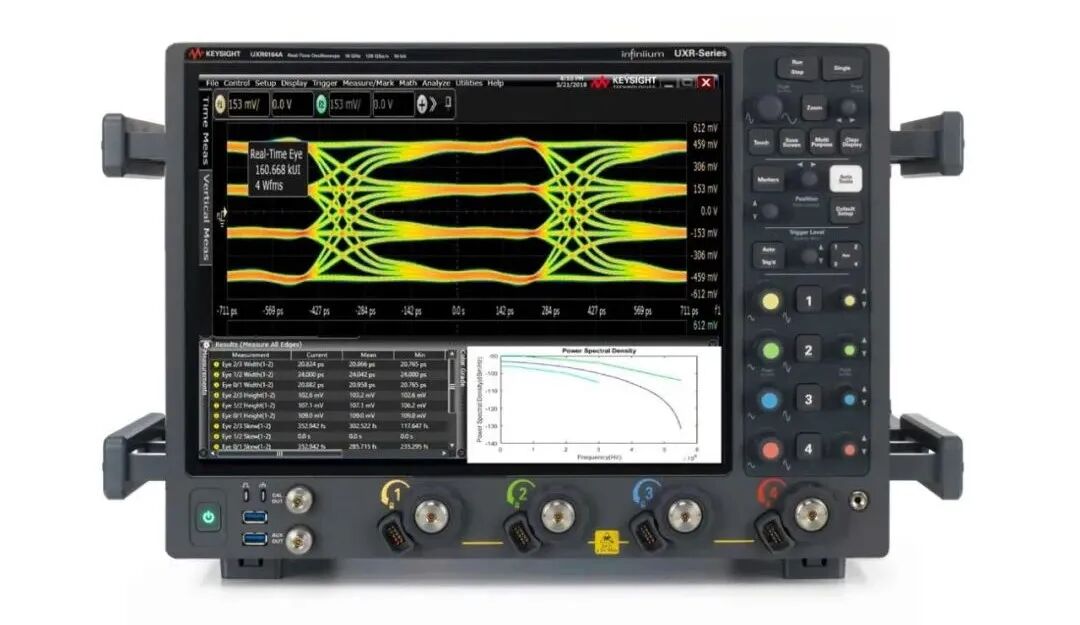This screenshot has height=625, width=1080.
Task: Select the Eye 2/3 Skew(1-2) measurement row
Action: (331, 427)
